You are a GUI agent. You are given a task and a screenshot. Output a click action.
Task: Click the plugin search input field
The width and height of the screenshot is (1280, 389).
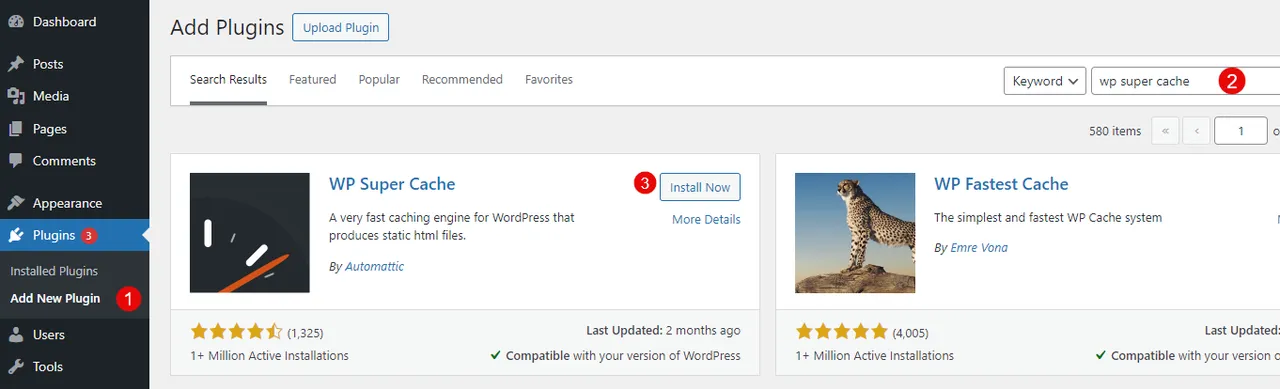coord(1186,81)
